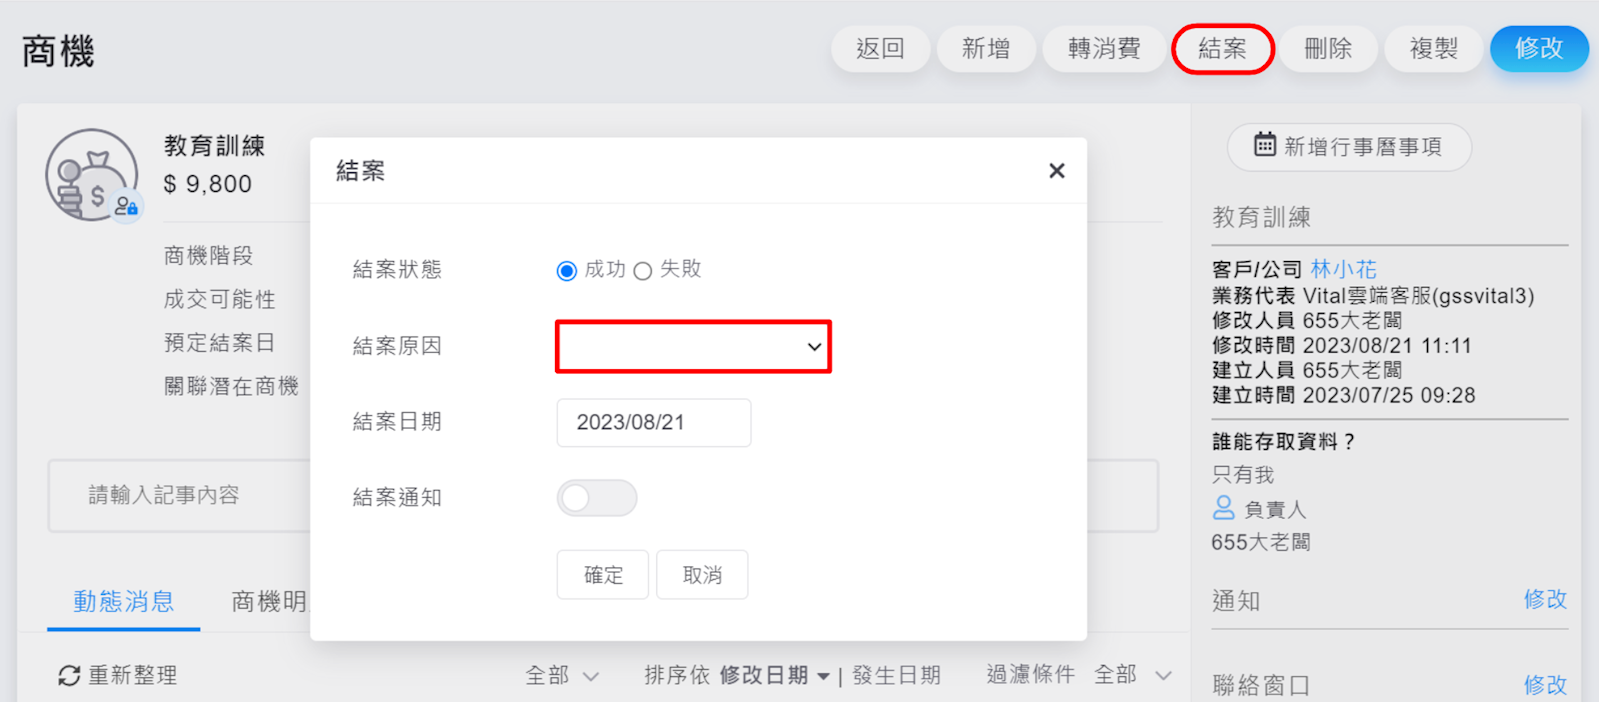Click 修改 link beside 通知
This screenshot has height=702, width=1599.
1544,599
